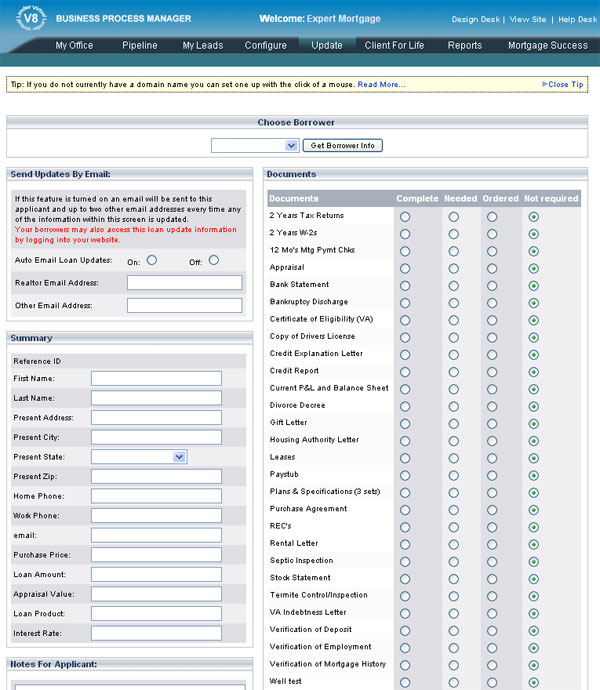600x690 pixels.
Task: Click the Notes For Applicant heading
Action: (x=54, y=664)
